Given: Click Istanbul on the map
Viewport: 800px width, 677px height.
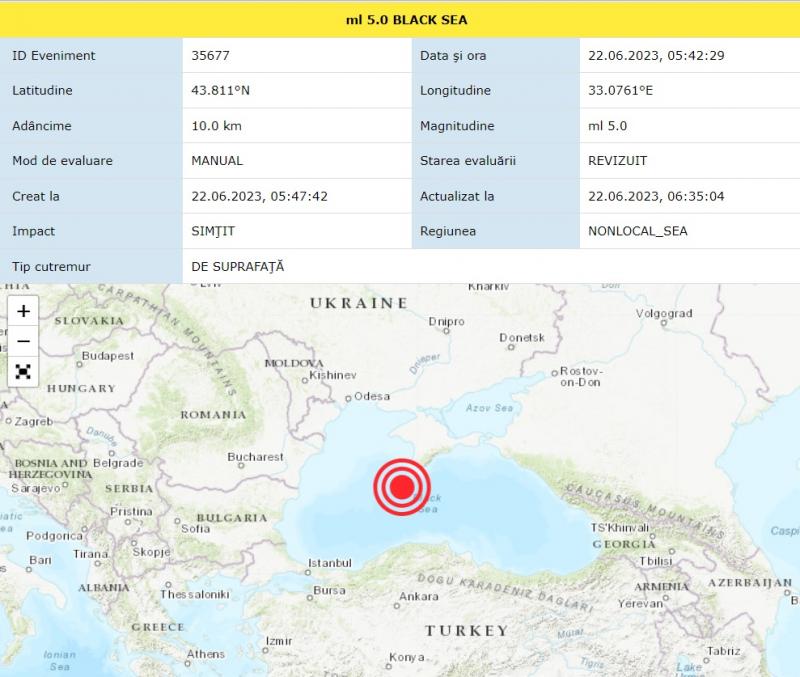Looking at the screenshot, I should coord(329,563).
